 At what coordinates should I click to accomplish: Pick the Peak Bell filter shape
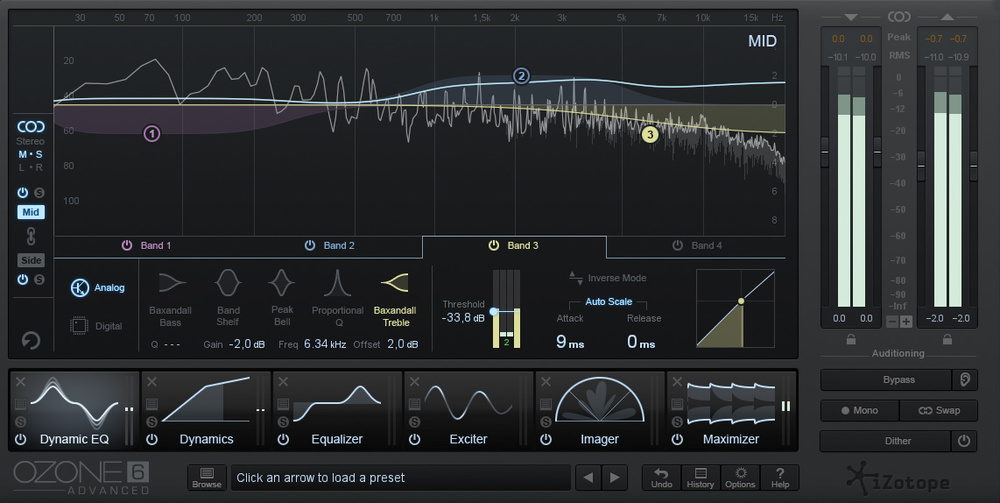(x=282, y=298)
